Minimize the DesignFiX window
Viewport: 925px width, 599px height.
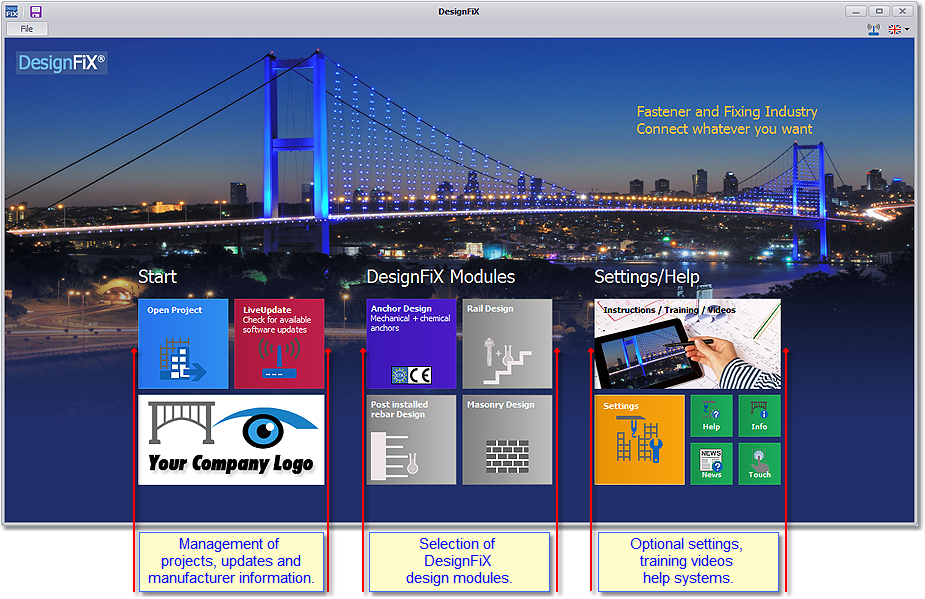click(x=855, y=11)
